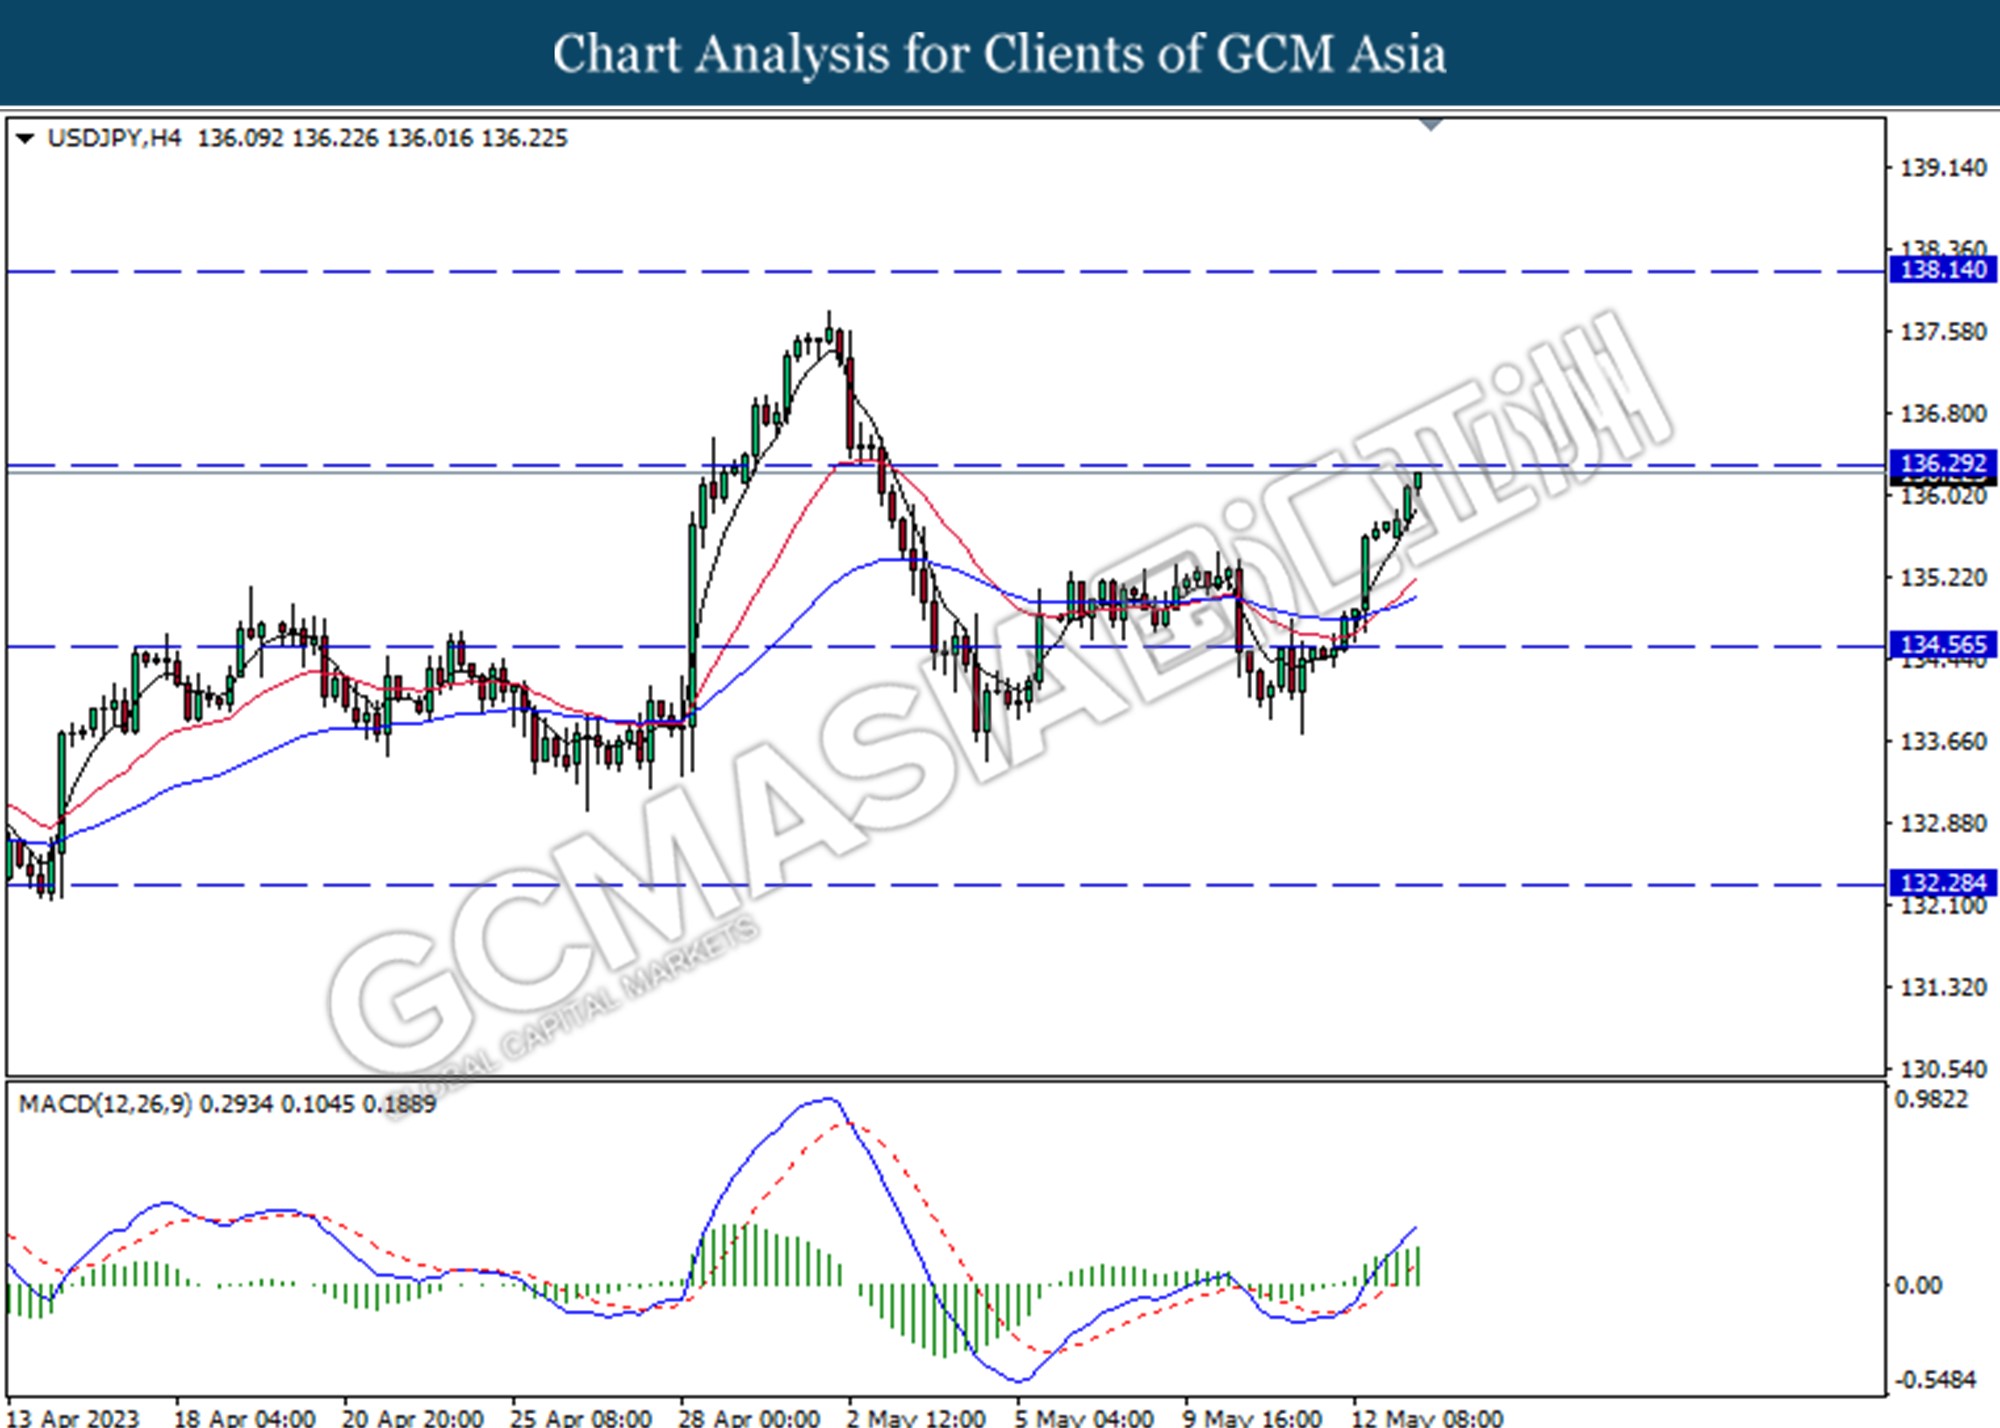2000x1428 pixels.
Task: Click the -0.5484 MACD scale value
Action: [1936, 1380]
